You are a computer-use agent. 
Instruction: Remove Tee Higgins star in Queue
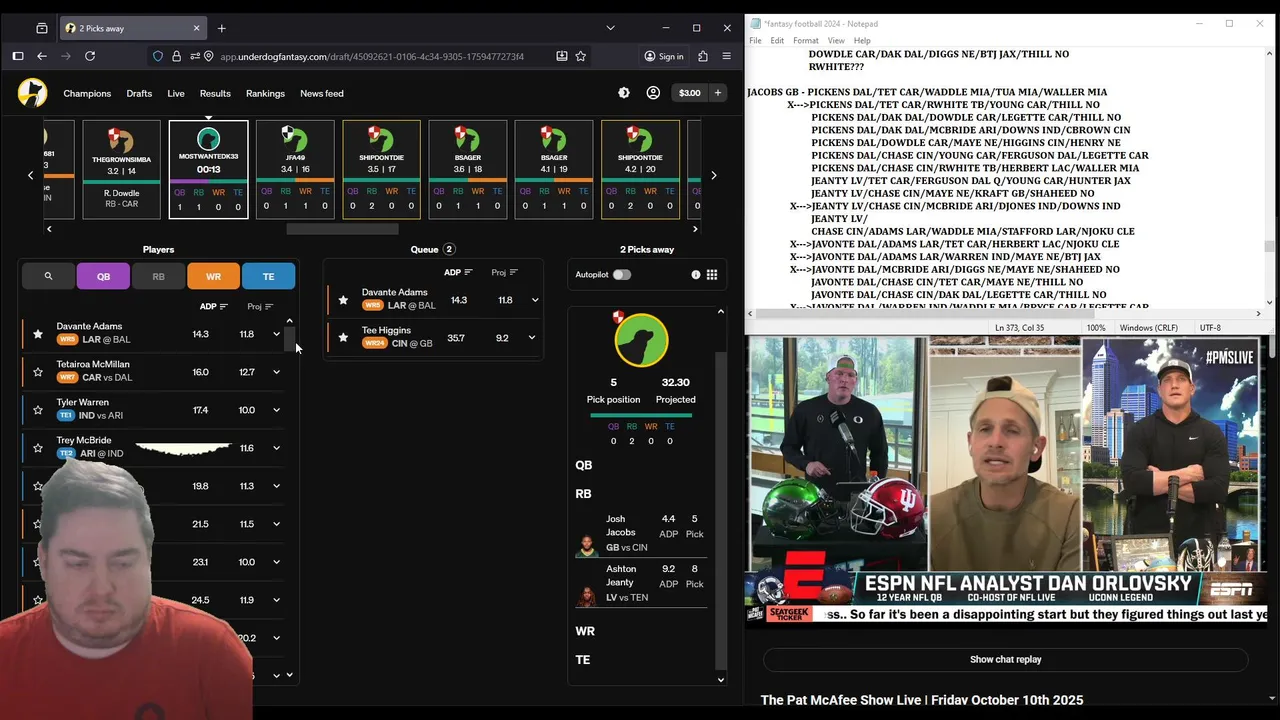(x=343, y=338)
